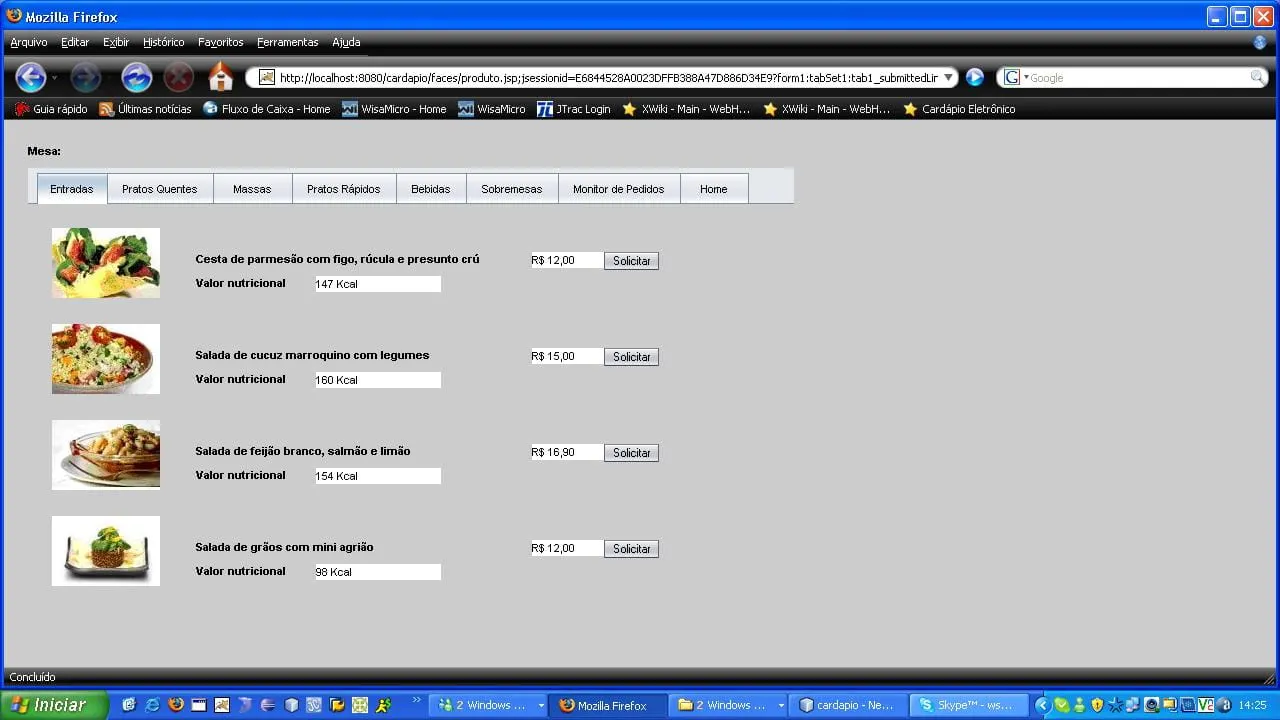Open the back button history dropdown arrow

point(54,78)
